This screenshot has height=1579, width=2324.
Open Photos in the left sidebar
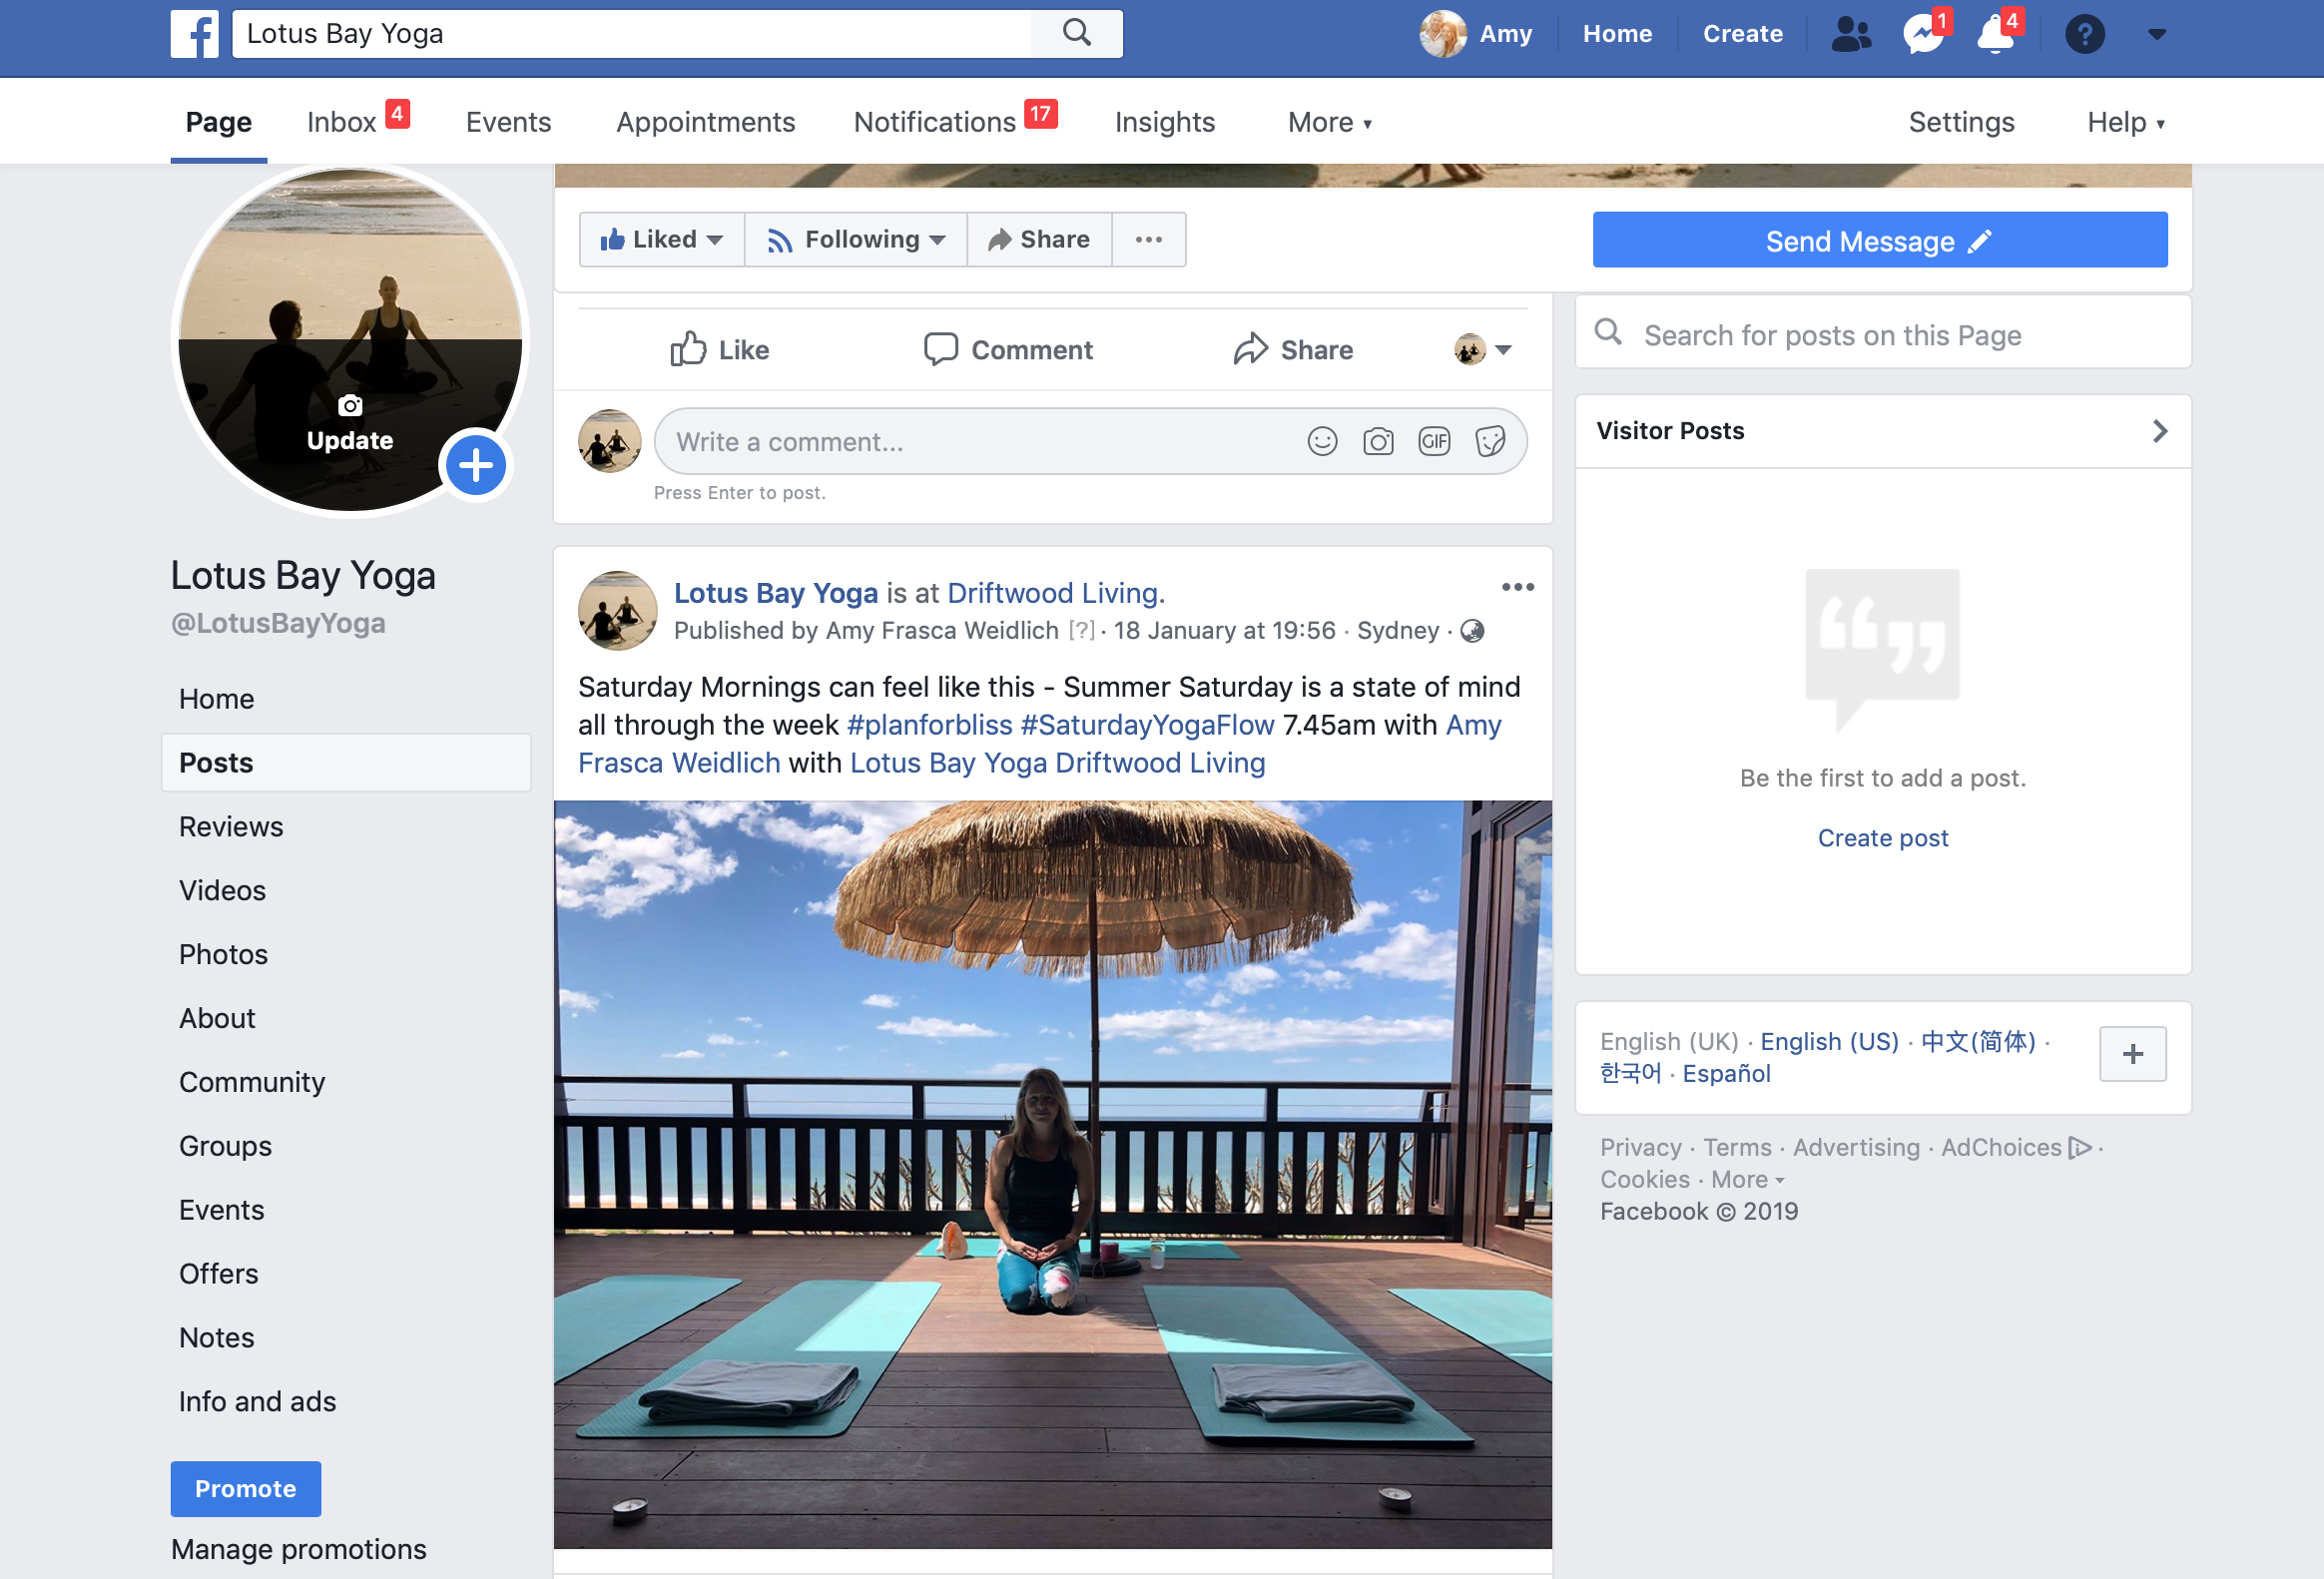coord(223,954)
